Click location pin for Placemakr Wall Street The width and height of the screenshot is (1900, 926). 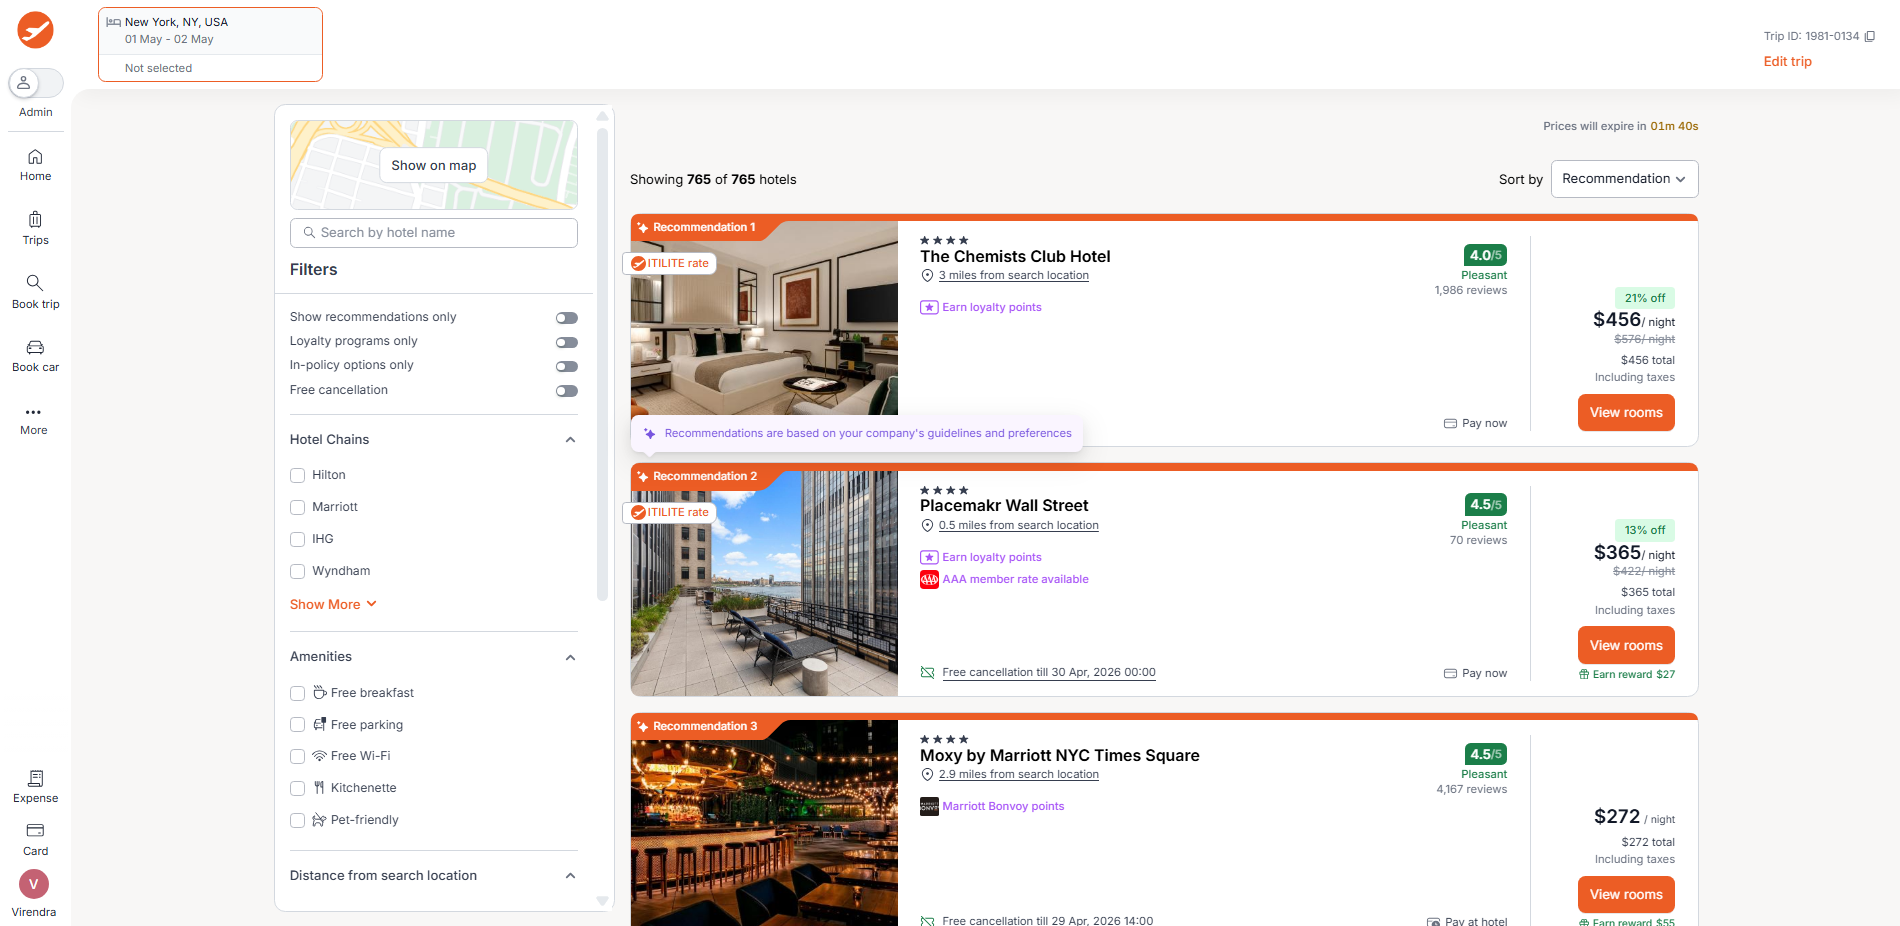pos(927,526)
